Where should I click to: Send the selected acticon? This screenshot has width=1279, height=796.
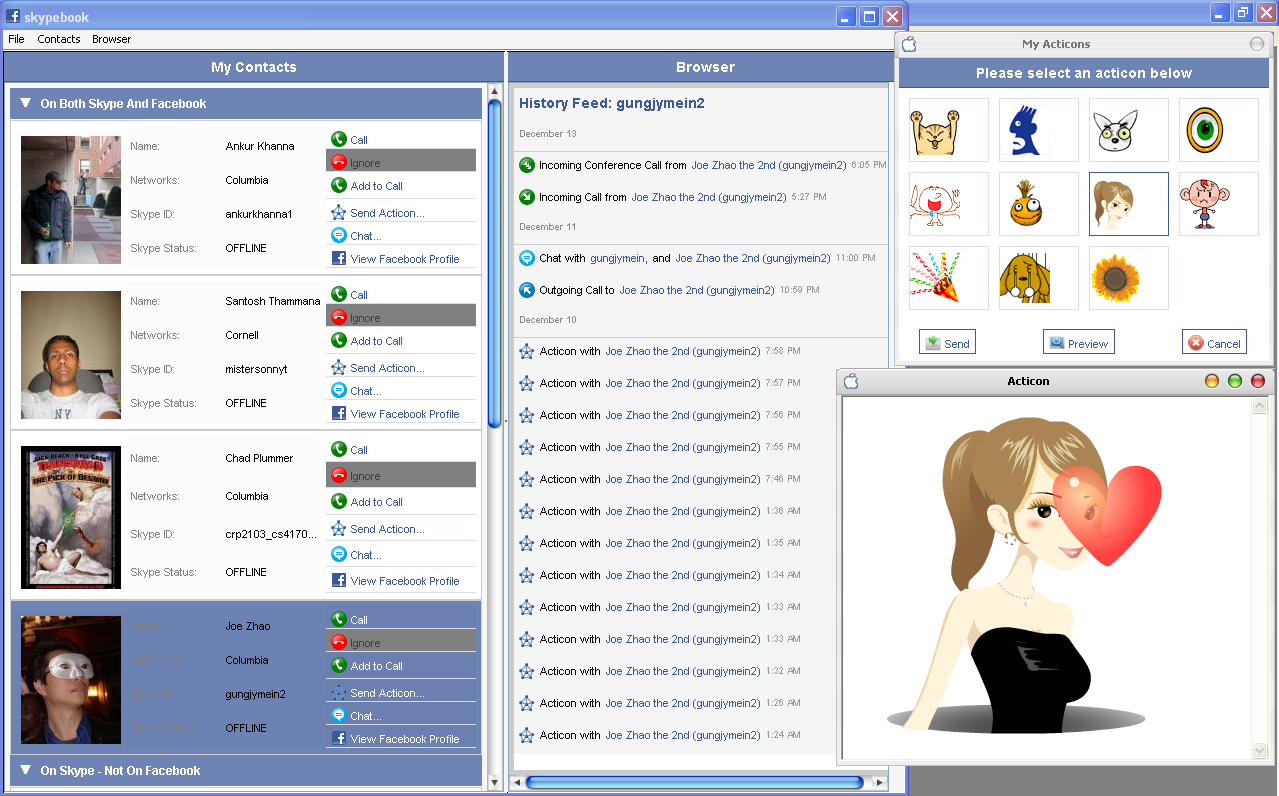click(947, 342)
